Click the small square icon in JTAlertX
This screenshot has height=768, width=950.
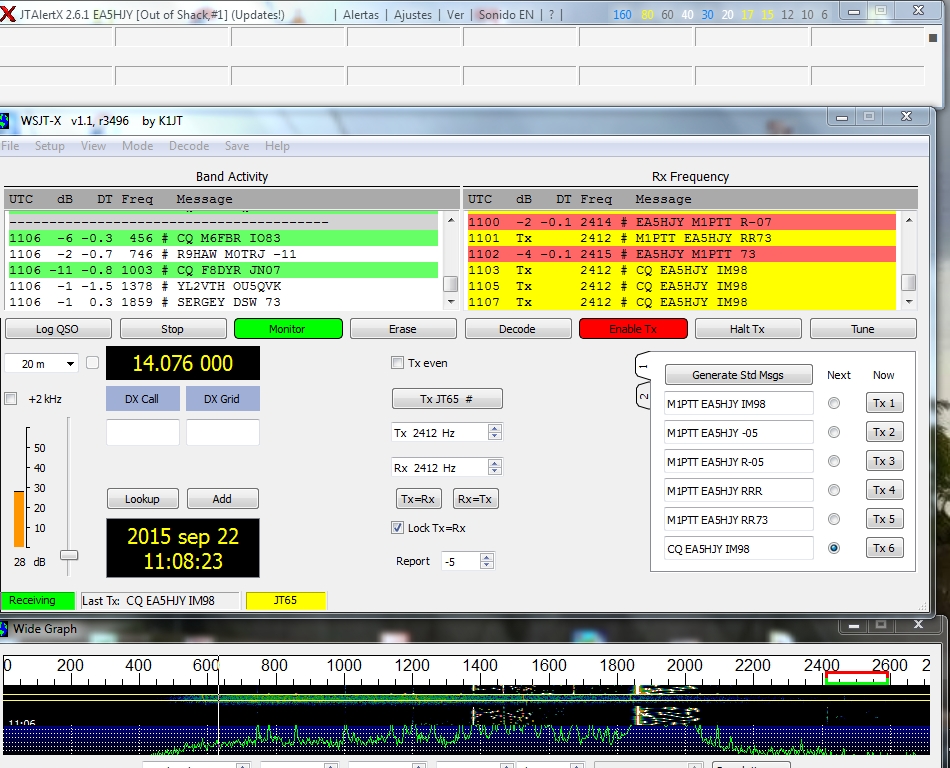click(933, 38)
